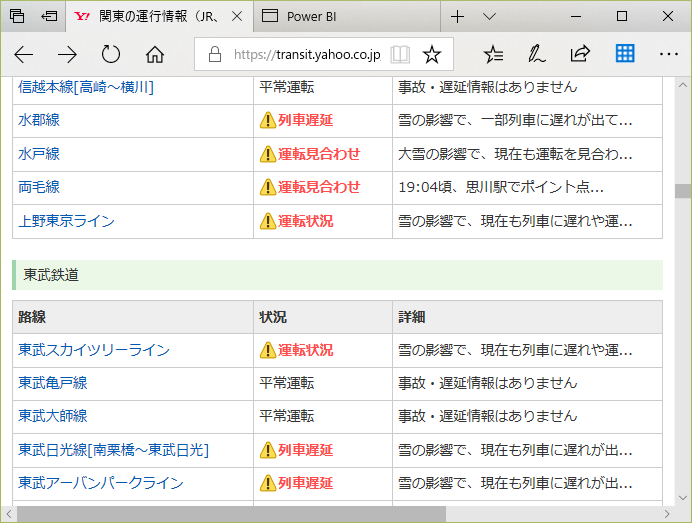Switch to the Power BI tab

coord(346,17)
